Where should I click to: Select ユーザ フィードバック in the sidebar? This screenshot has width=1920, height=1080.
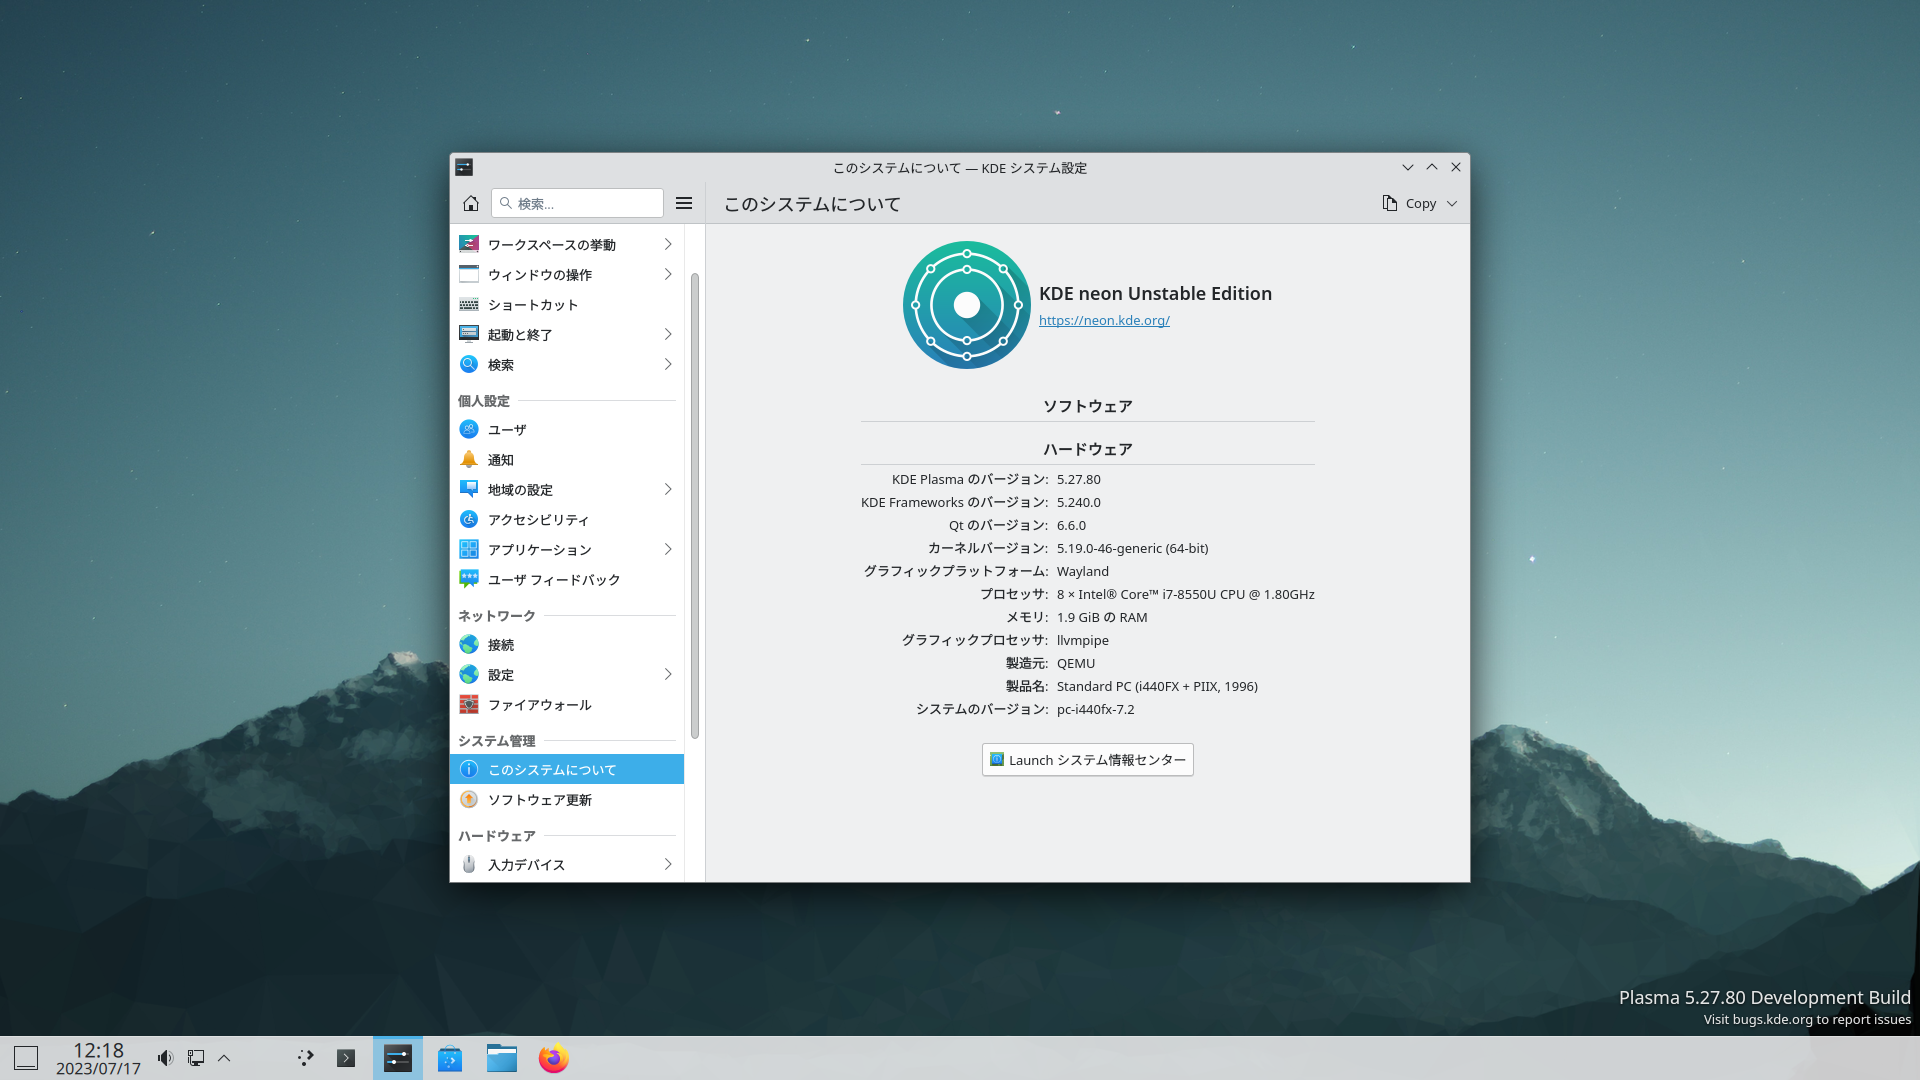(553, 580)
